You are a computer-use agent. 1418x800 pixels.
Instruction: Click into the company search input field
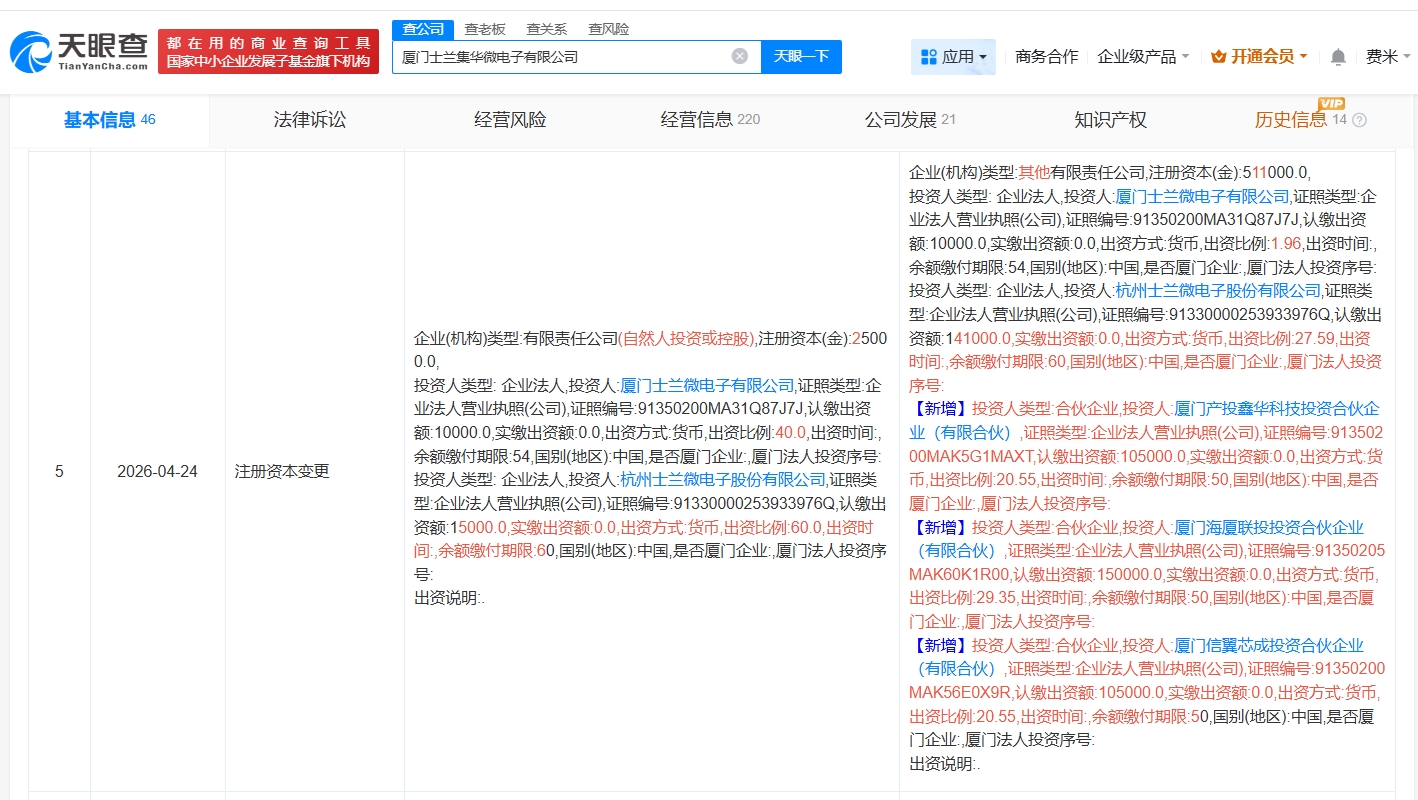pos(560,57)
